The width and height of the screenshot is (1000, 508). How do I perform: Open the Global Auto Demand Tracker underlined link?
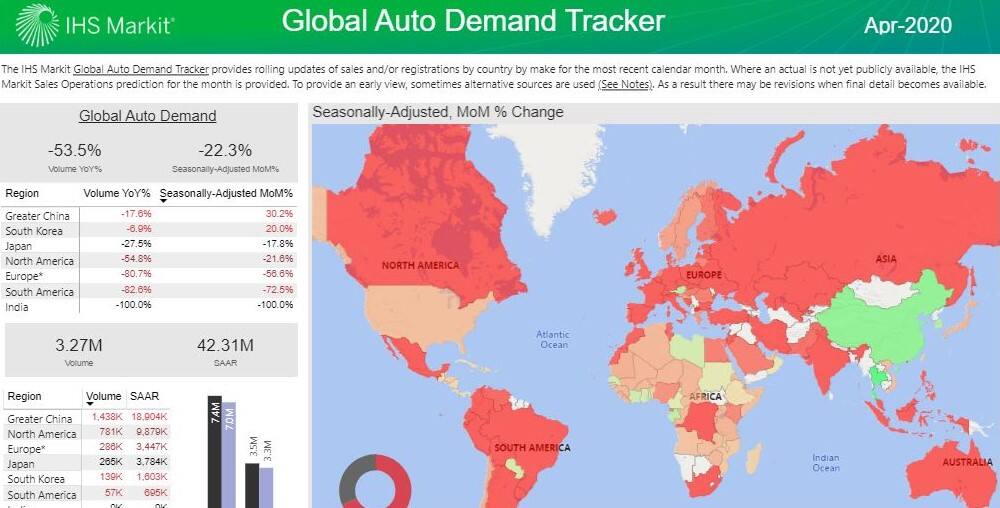pyautogui.click(x=141, y=69)
